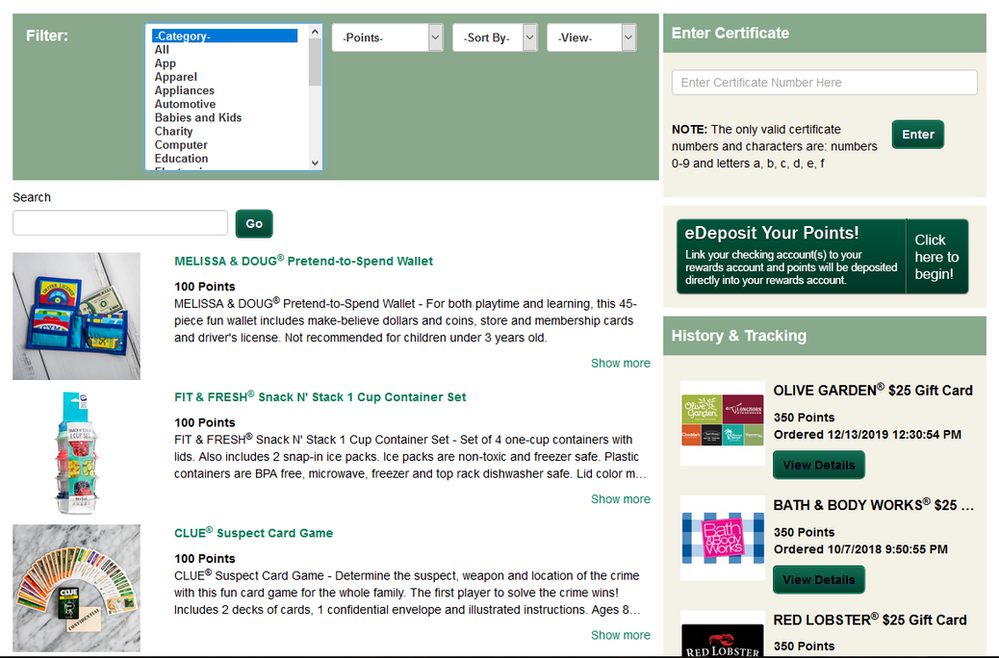
Task: Open the View dropdown
Action: [591, 38]
